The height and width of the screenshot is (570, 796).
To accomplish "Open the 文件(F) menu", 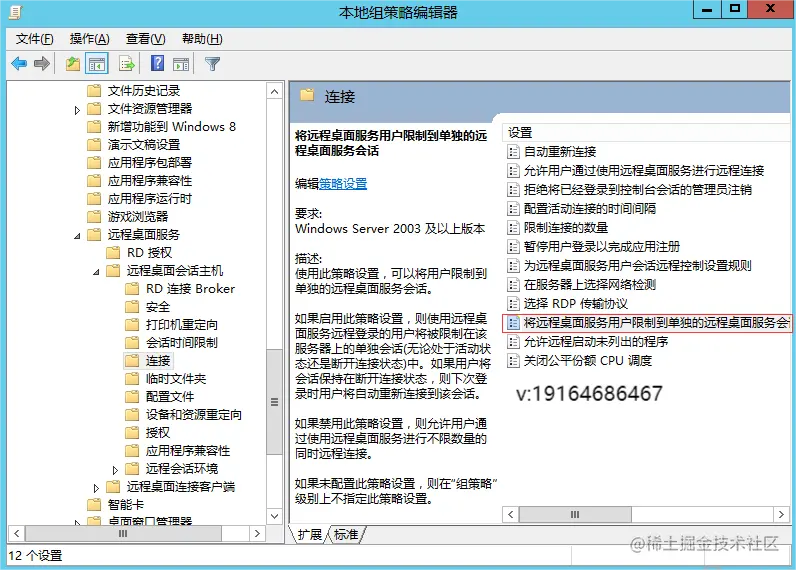I will pyautogui.click(x=34, y=39).
